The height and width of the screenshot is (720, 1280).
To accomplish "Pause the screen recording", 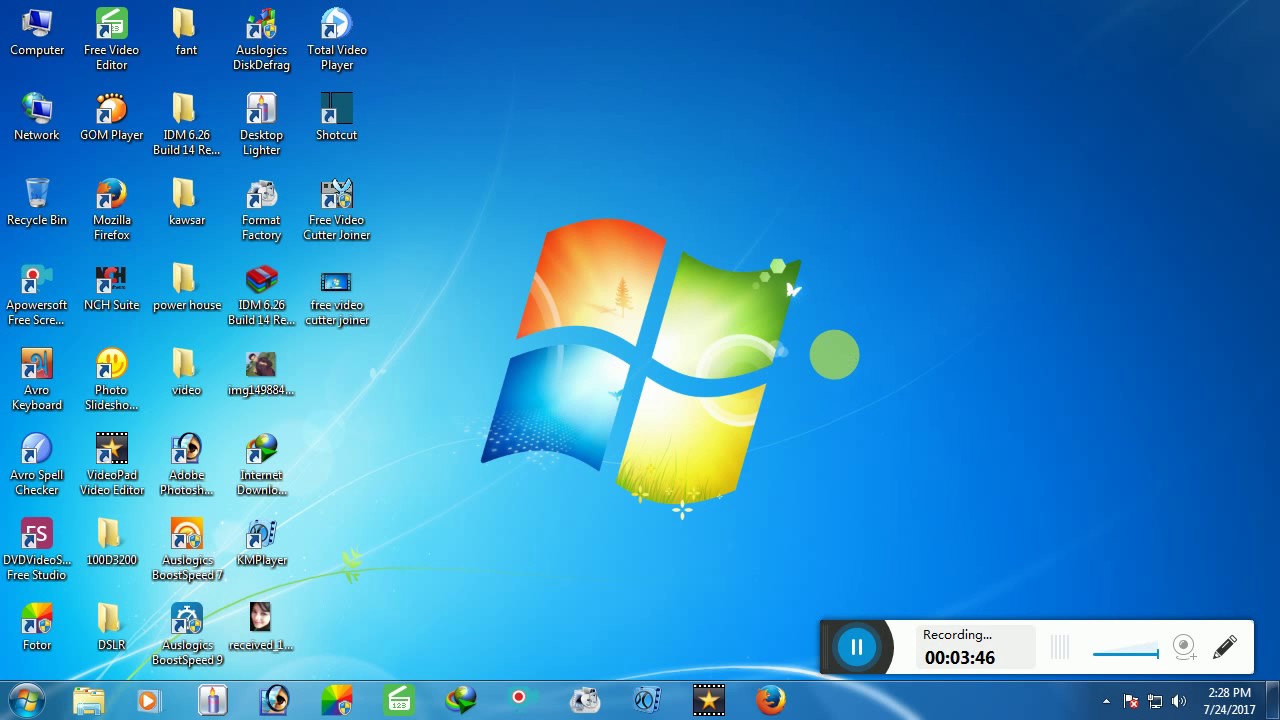I will click(x=856, y=647).
